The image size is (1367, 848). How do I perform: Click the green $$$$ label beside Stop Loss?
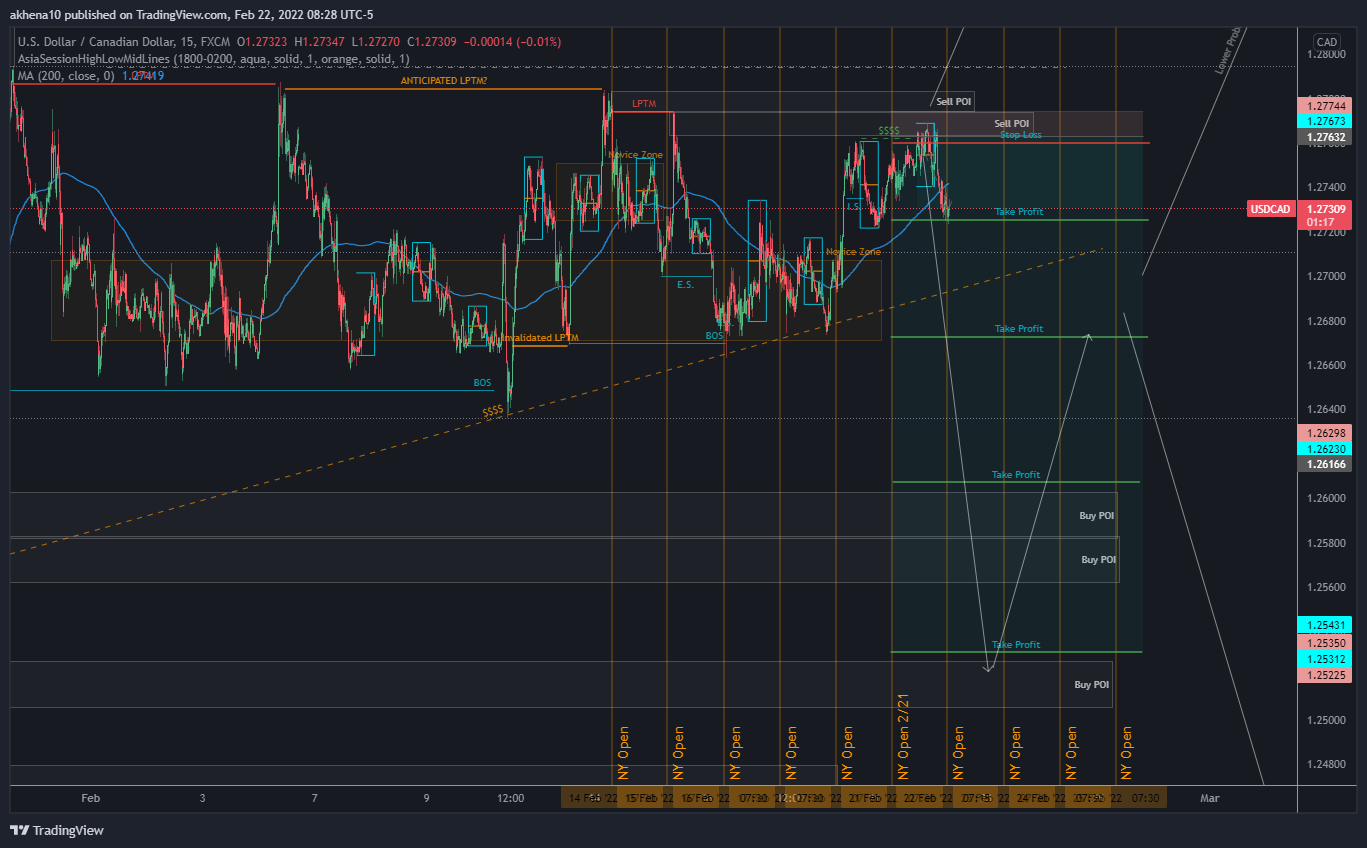[x=888, y=131]
